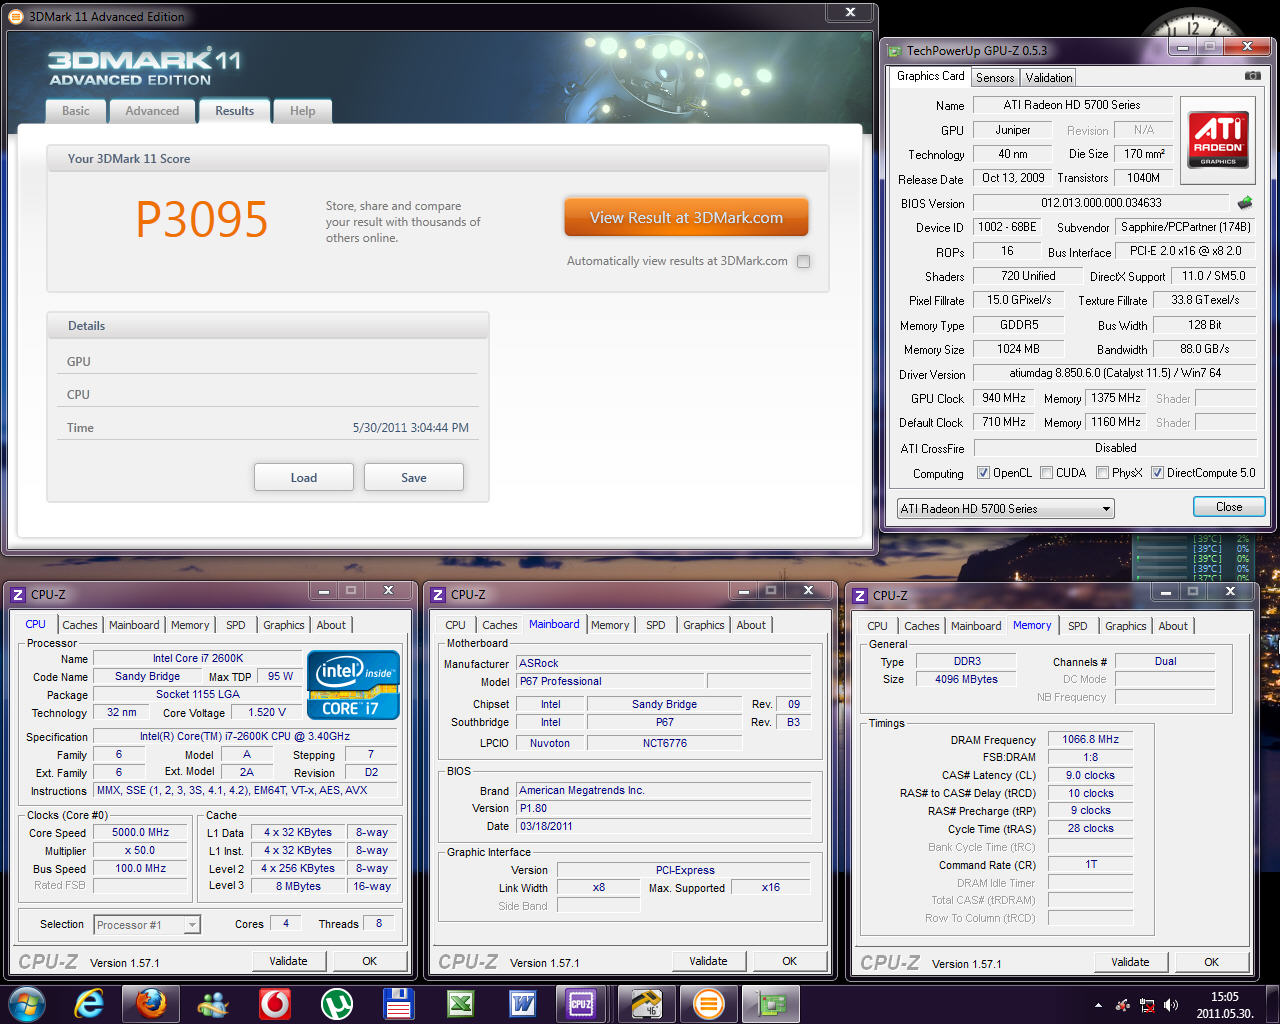This screenshot has height=1024, width=1280.
Task: Toggle the CUDA checkbox in GPU-Z
Action: [x=1046, y=473]
